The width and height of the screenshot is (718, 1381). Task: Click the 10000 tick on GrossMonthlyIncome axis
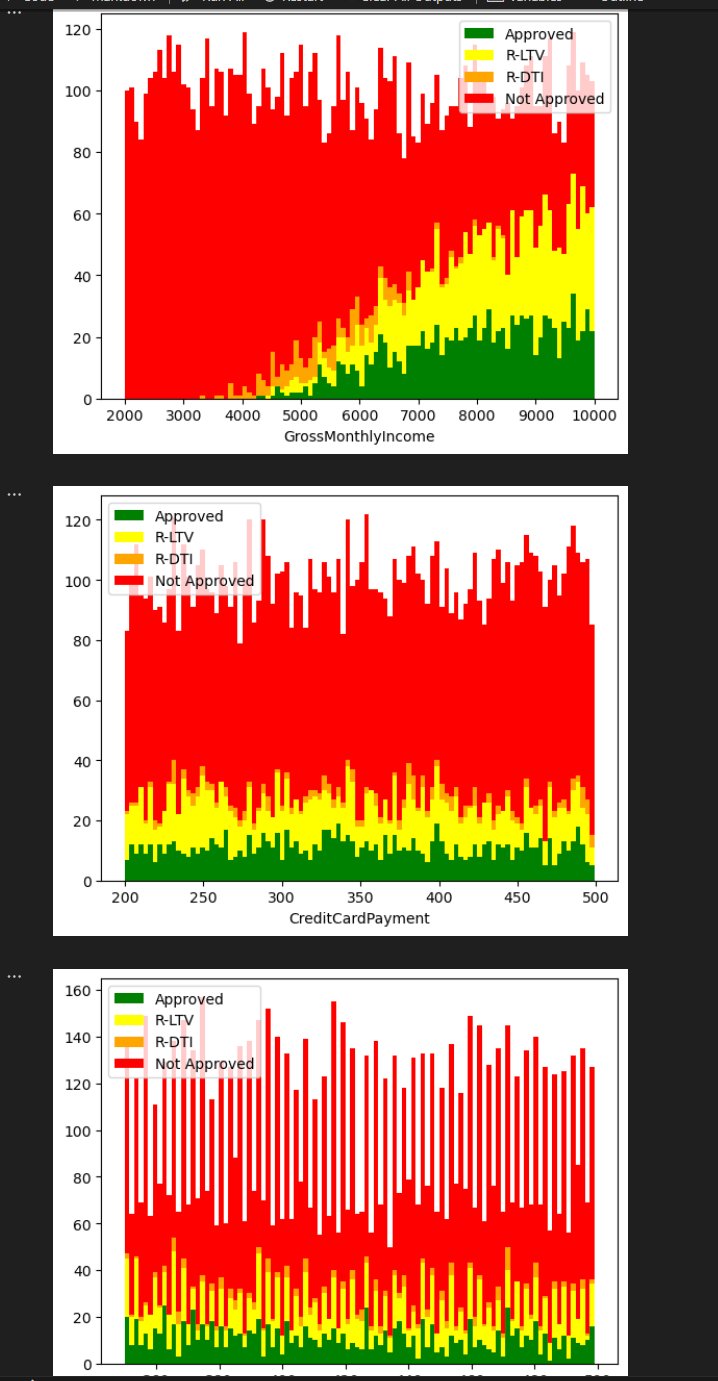click(594, 414)
